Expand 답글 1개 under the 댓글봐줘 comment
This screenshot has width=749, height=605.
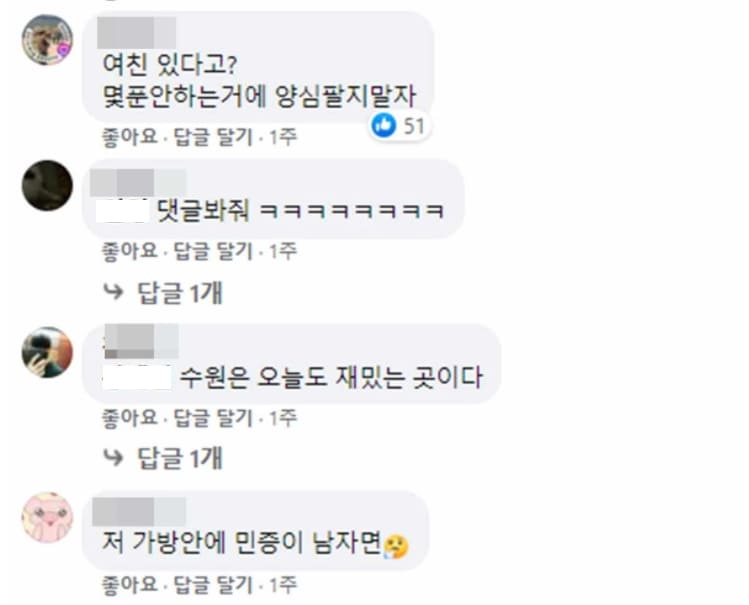click(180, 292)
